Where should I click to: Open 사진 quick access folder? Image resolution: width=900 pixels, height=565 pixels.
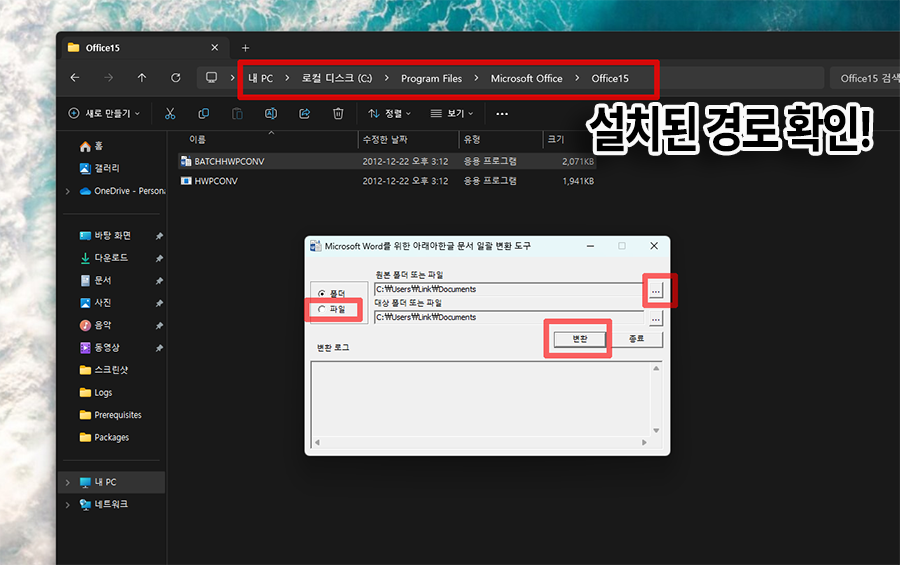pos(96,303)
